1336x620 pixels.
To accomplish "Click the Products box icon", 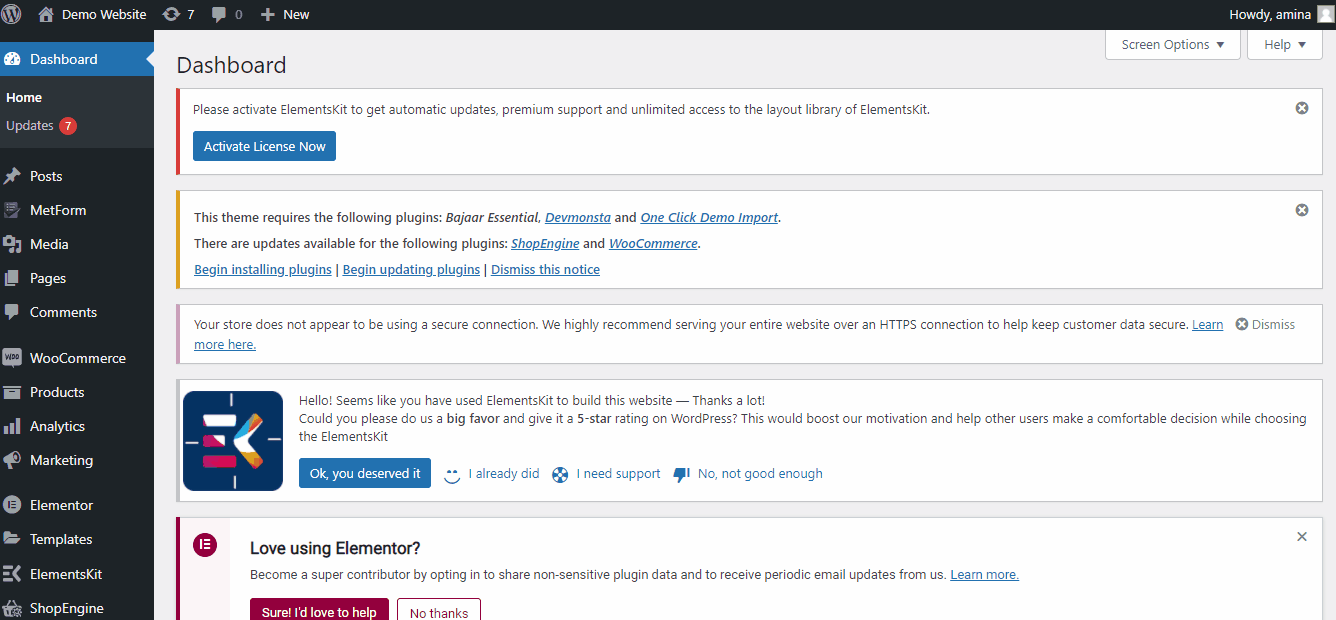I will [x=12, y=392].
